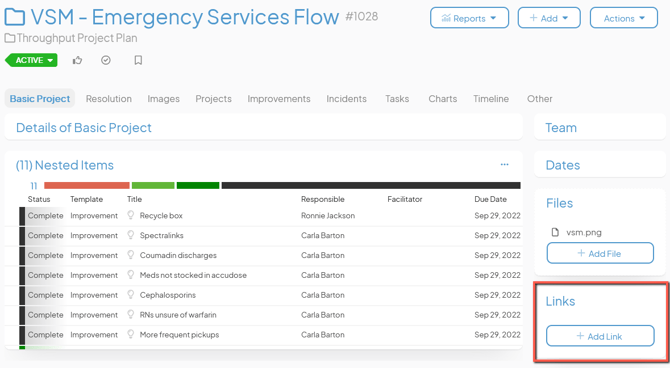The height and width of the screenshot is (368, 670).
Task: Sort by the Status column header
Action: [39, 199]
